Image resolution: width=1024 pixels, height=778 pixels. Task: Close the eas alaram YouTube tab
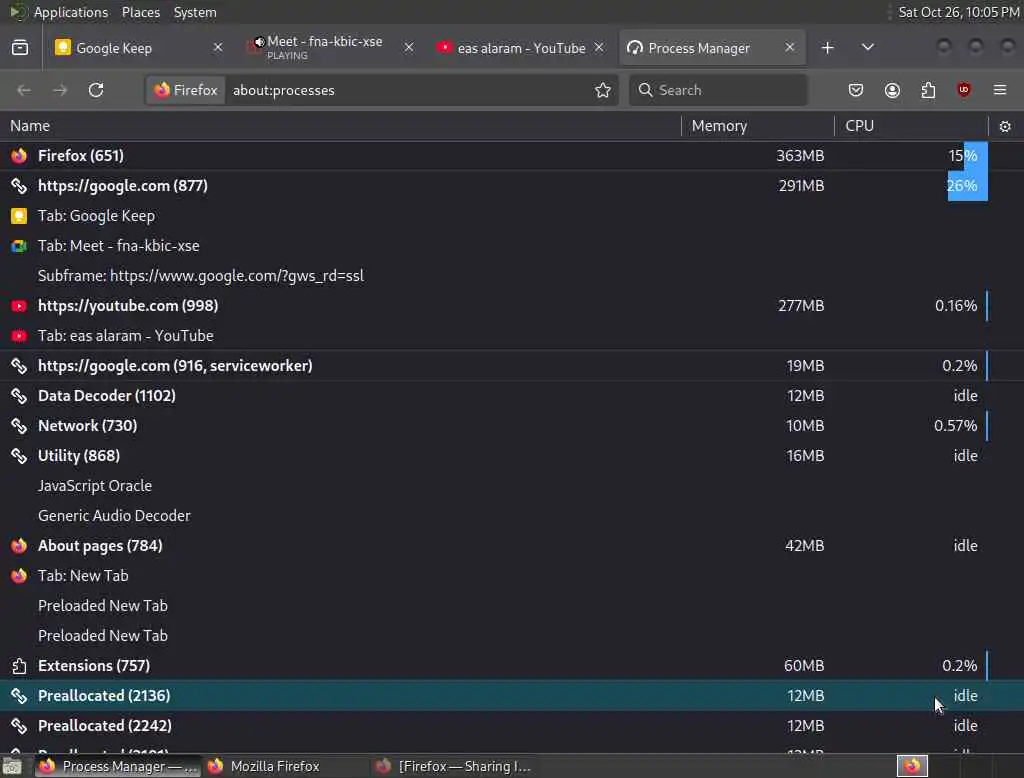pyautogui.click(x=599, y=48)
